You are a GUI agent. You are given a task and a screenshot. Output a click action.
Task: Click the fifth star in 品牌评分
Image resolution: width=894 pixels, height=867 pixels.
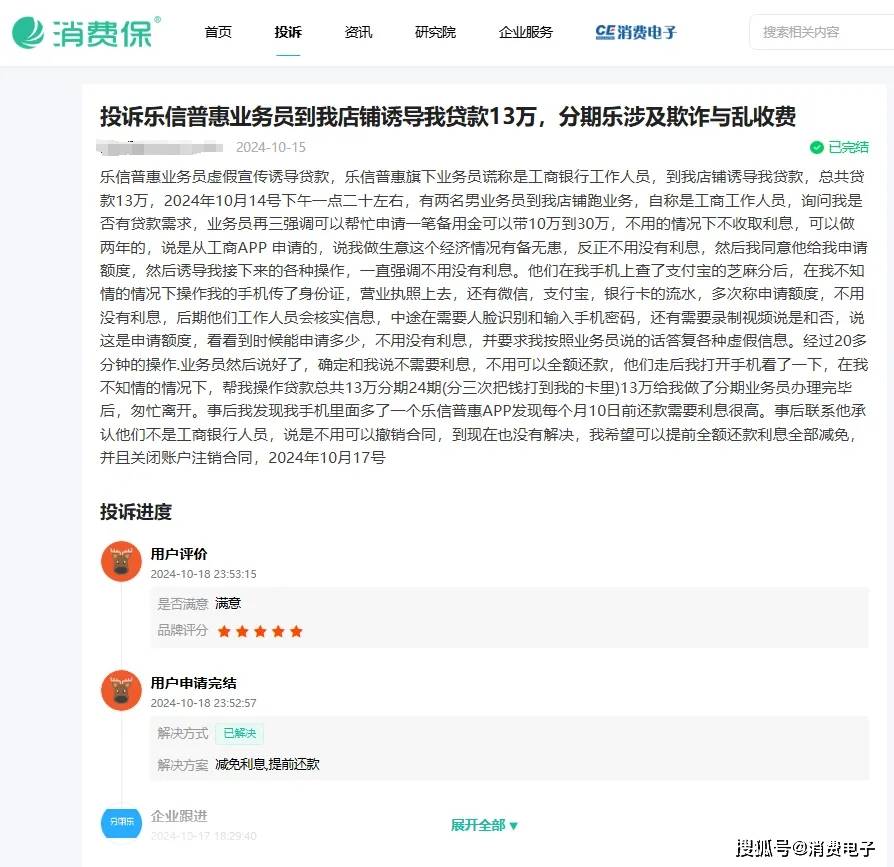coord(296,631)
